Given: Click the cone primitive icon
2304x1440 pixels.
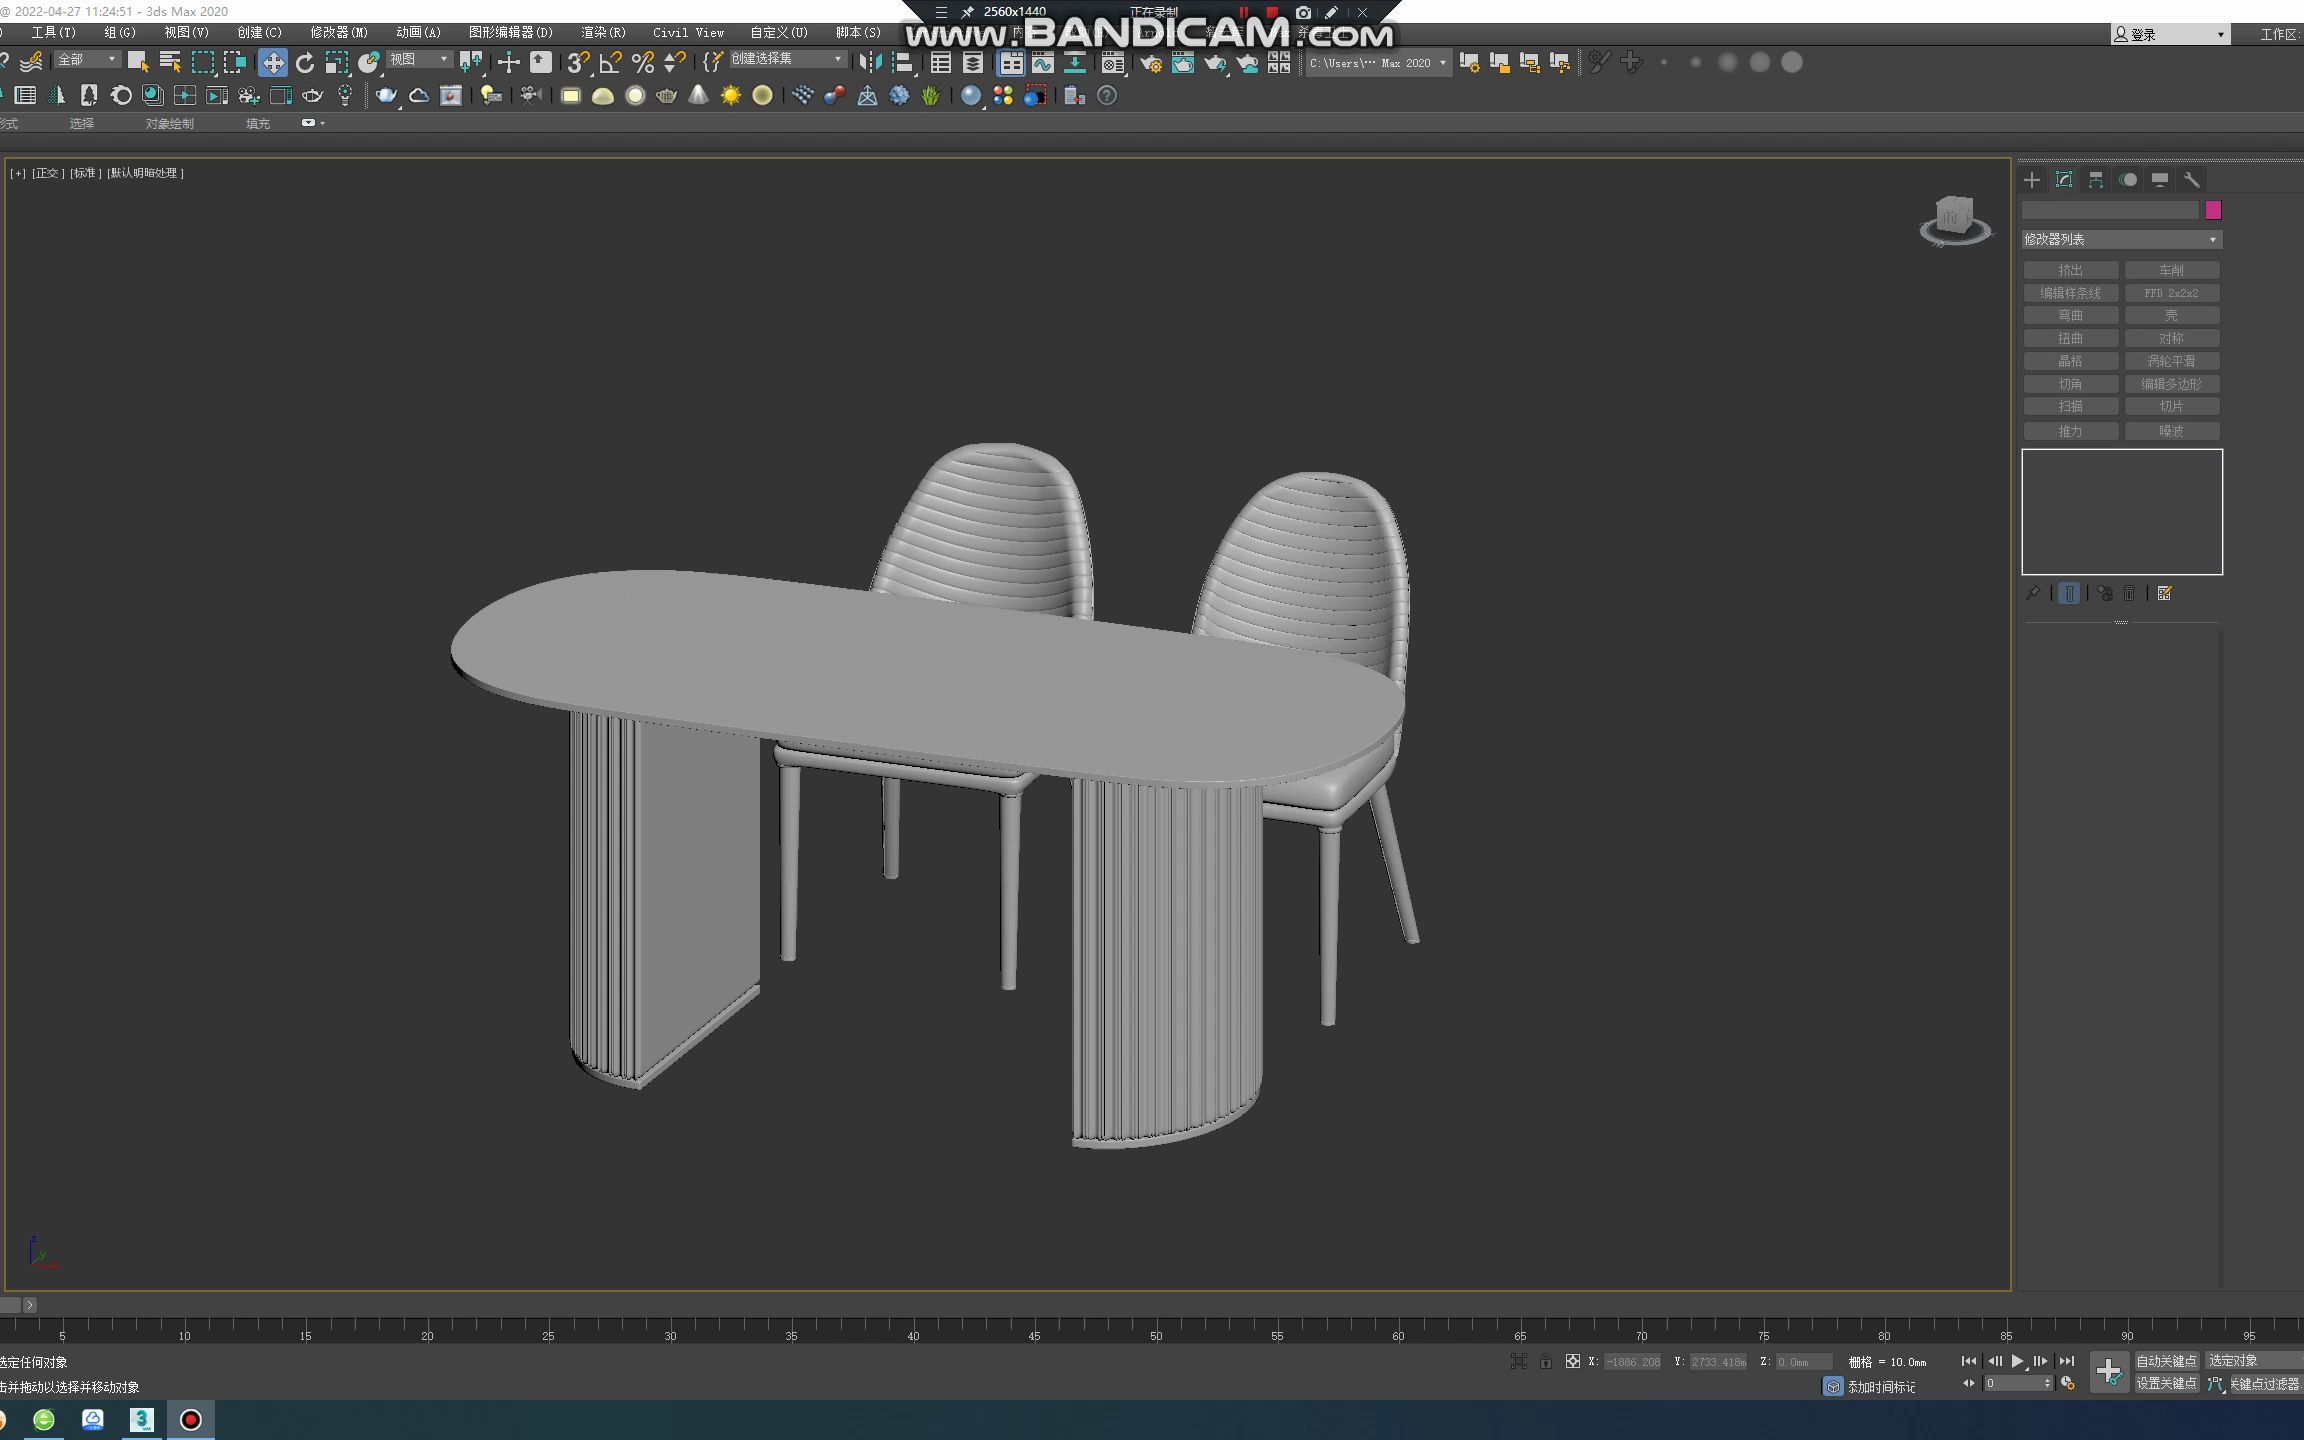Looking at the screenshot, I should [x=698, y=95].
